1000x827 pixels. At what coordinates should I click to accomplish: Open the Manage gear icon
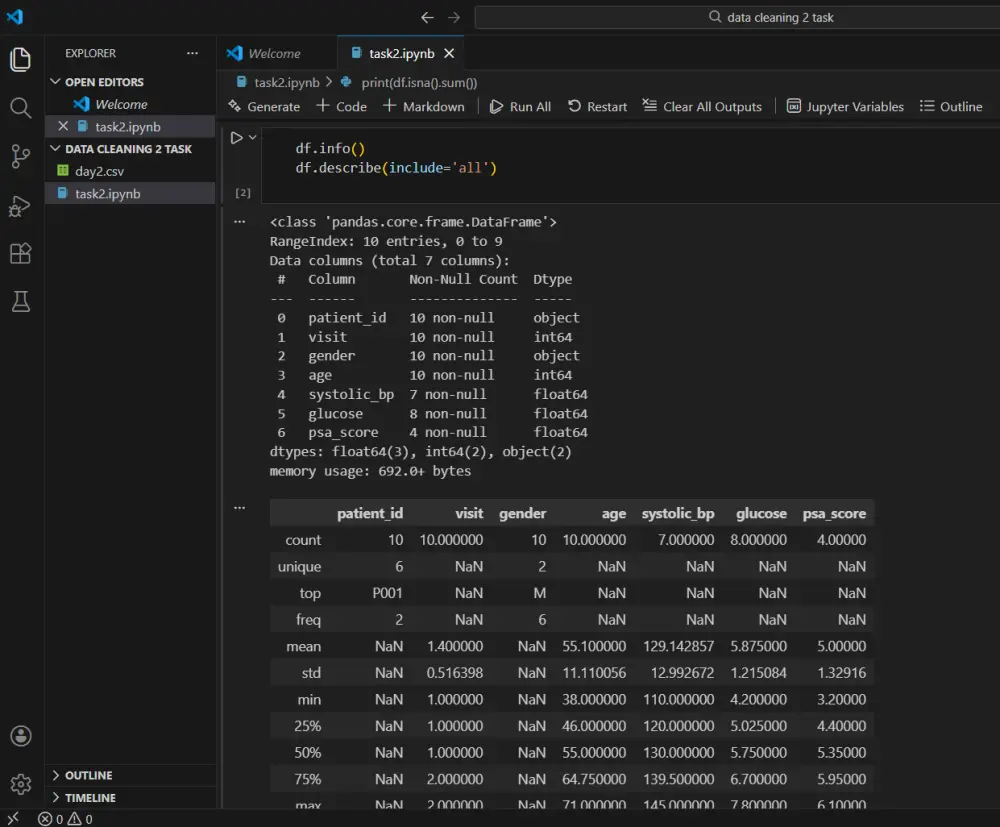20,784
